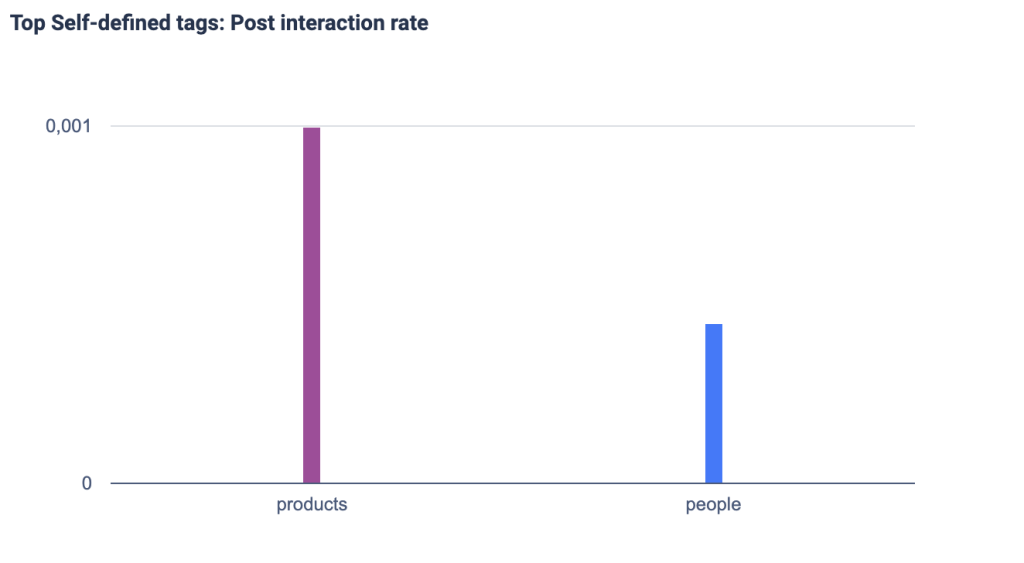Viewport: 1024px width, 563px height.
Task: Click the word "Top" in the title
Action: pos(26,23)
